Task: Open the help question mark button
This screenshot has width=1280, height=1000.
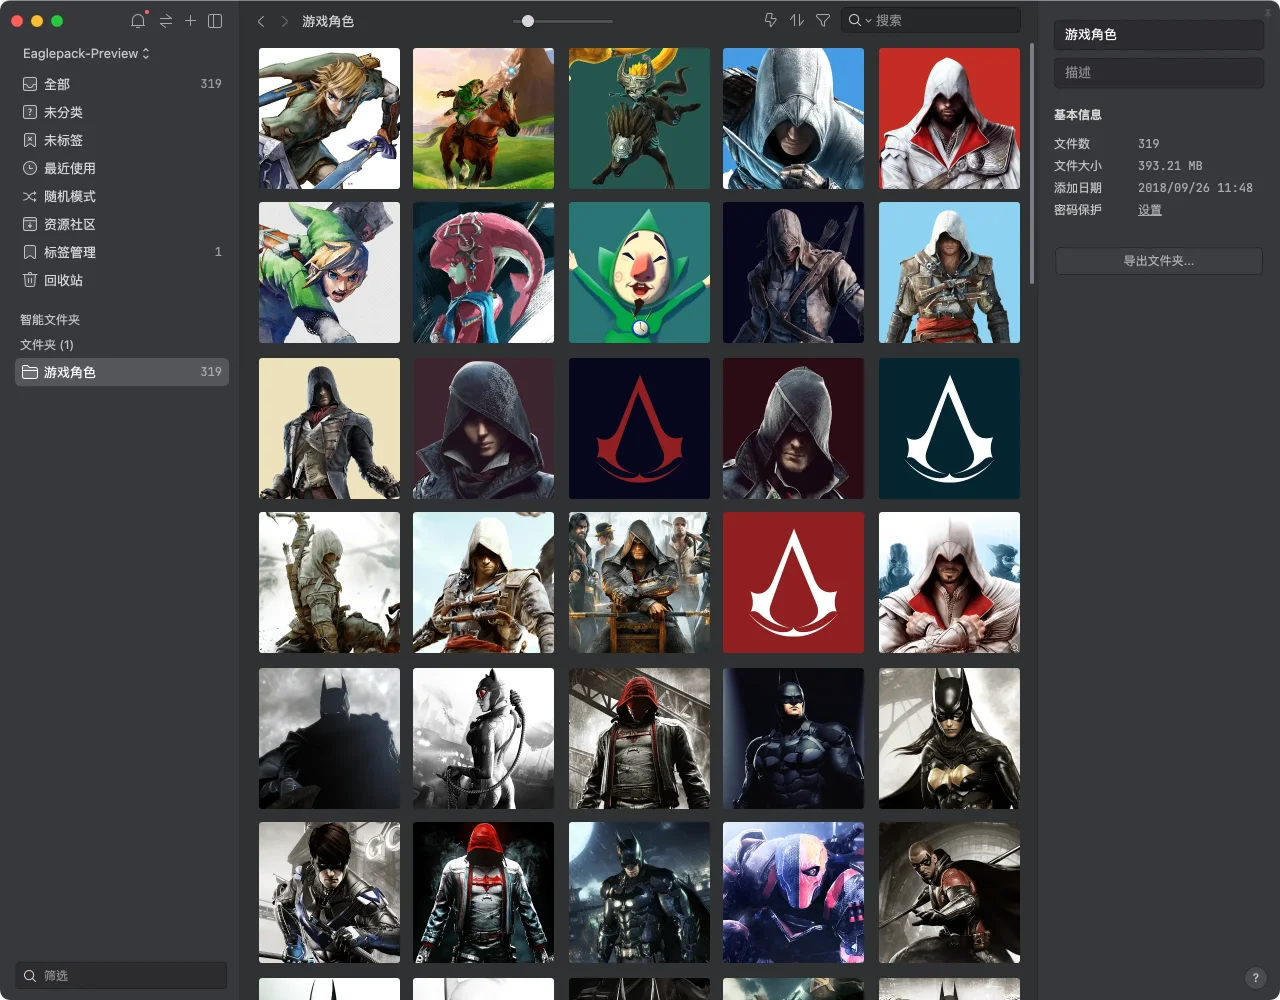Action: click(1255, 978)
